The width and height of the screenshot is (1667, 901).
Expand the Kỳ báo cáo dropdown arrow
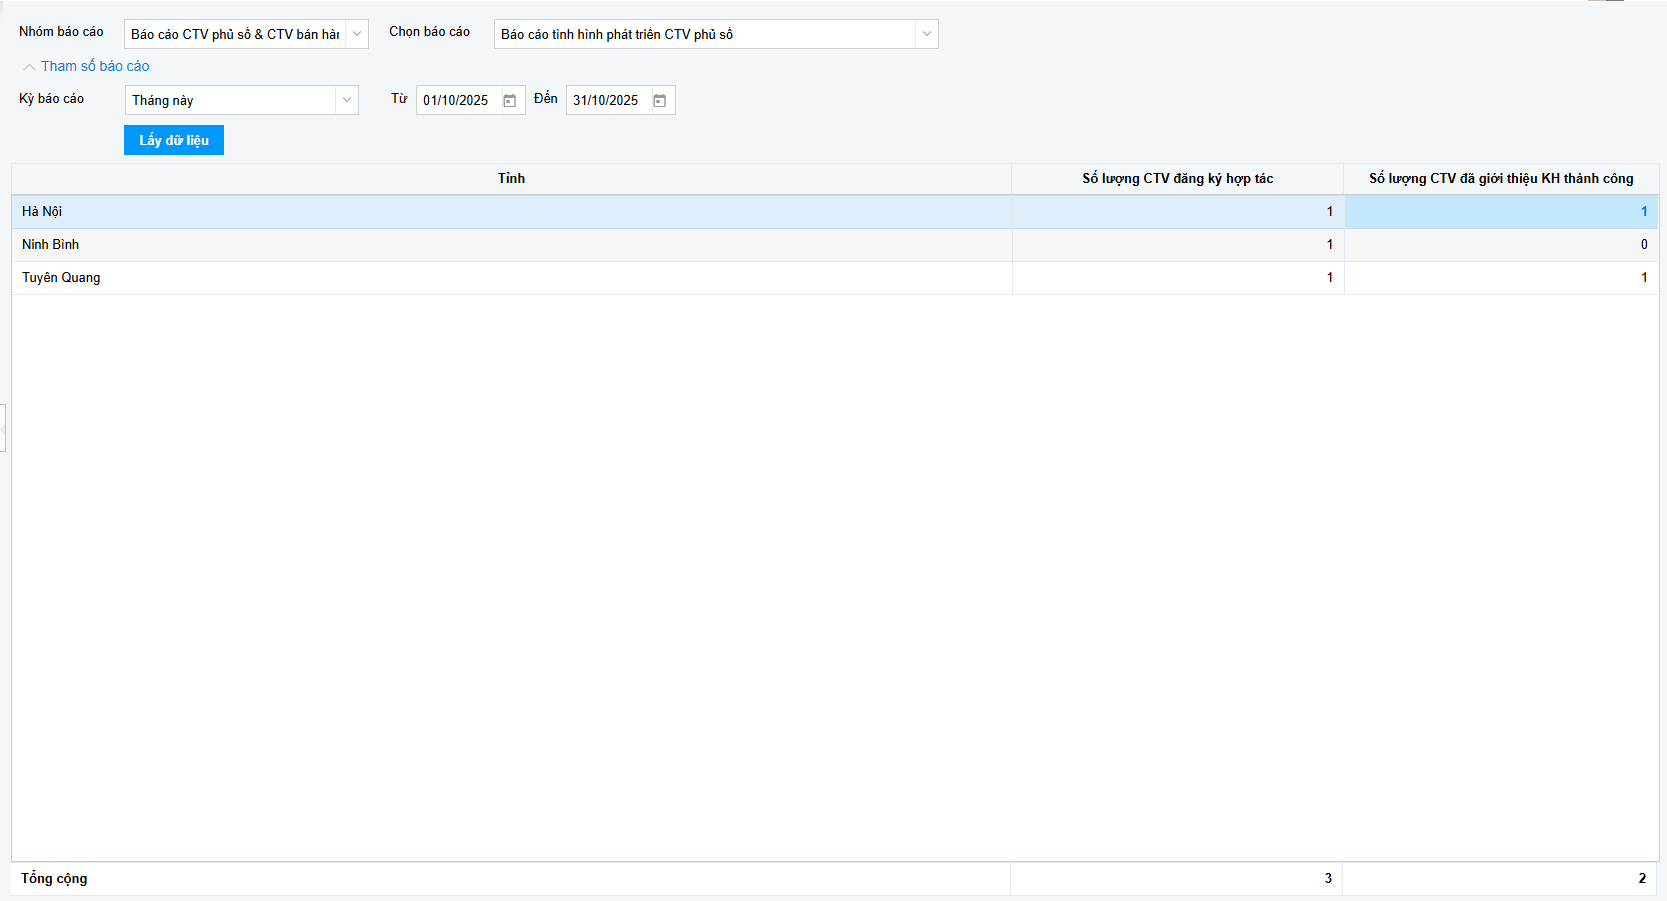347,100
